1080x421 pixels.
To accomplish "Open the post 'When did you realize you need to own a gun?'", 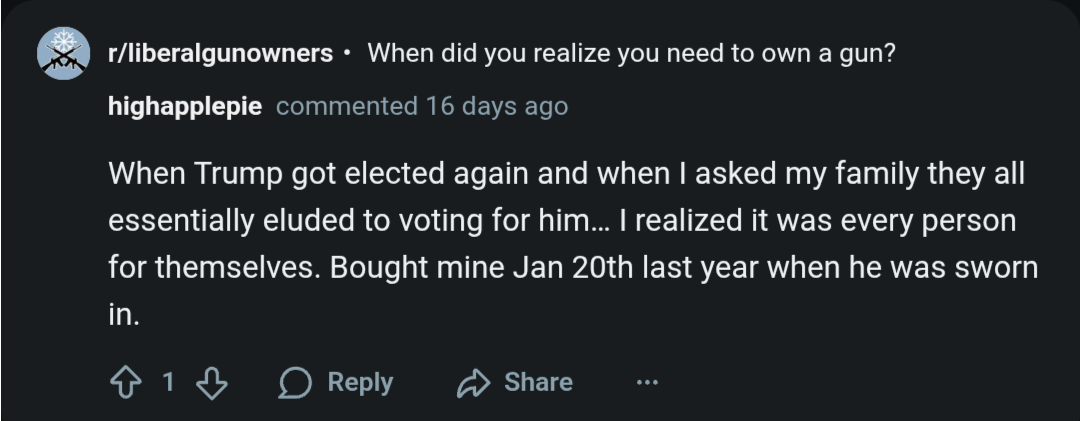I will (631, 53).
